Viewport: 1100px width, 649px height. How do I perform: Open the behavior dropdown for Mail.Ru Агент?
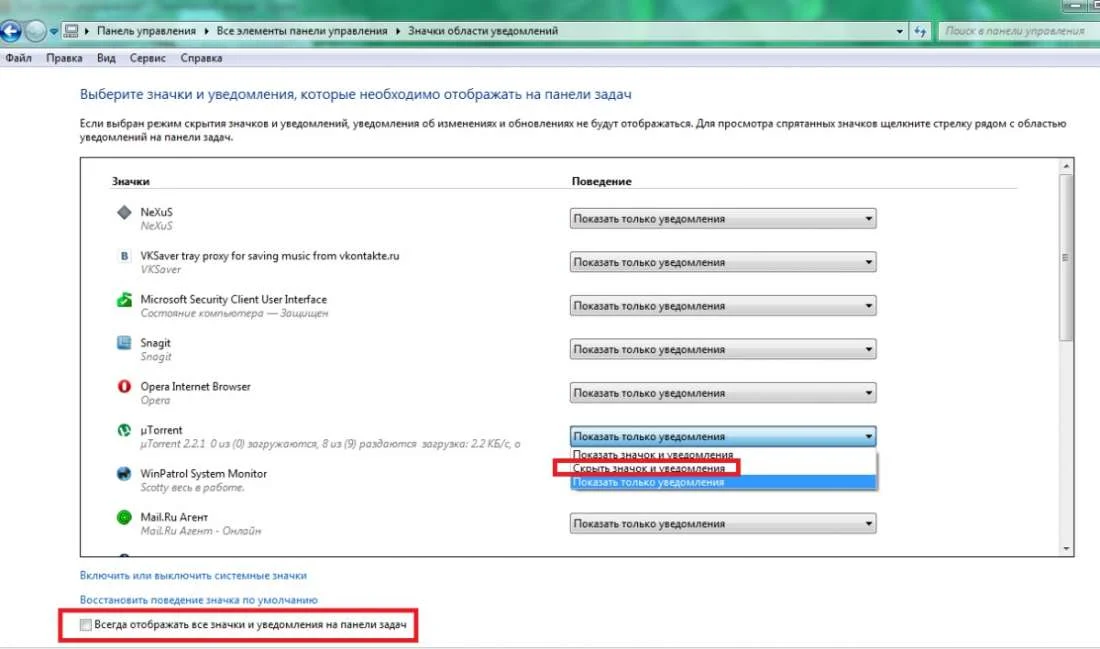click(x=723, y=523)
